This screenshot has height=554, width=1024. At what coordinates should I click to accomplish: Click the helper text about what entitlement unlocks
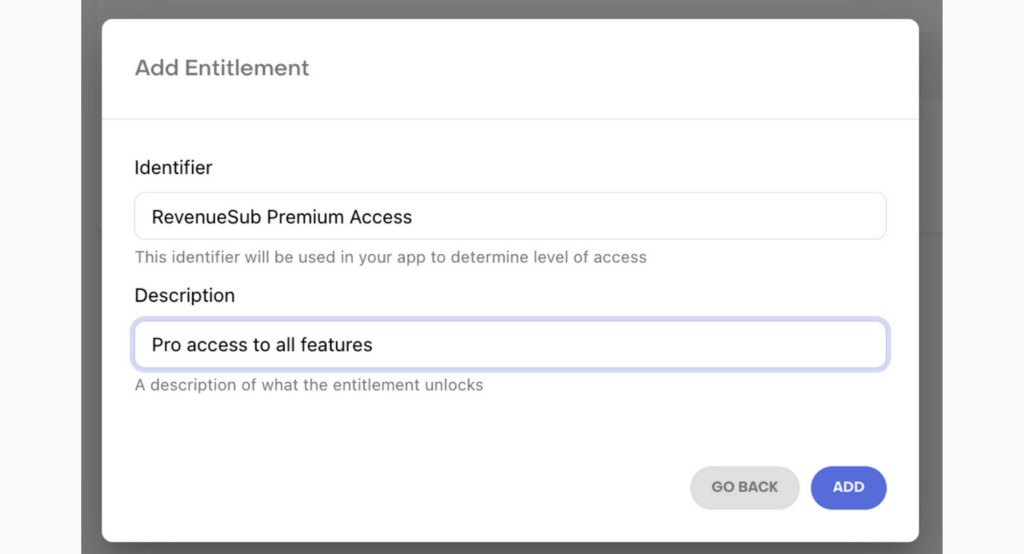[309, 385]
